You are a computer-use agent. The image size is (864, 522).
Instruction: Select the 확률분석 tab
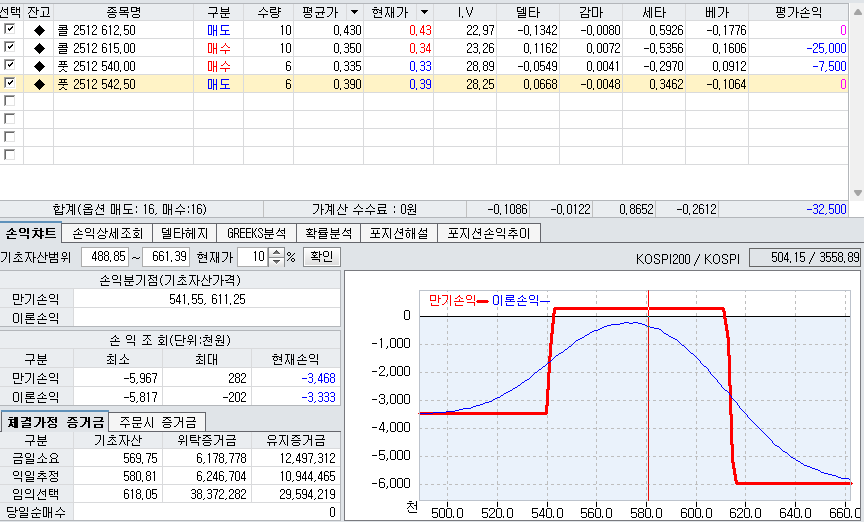pos(329,233)
